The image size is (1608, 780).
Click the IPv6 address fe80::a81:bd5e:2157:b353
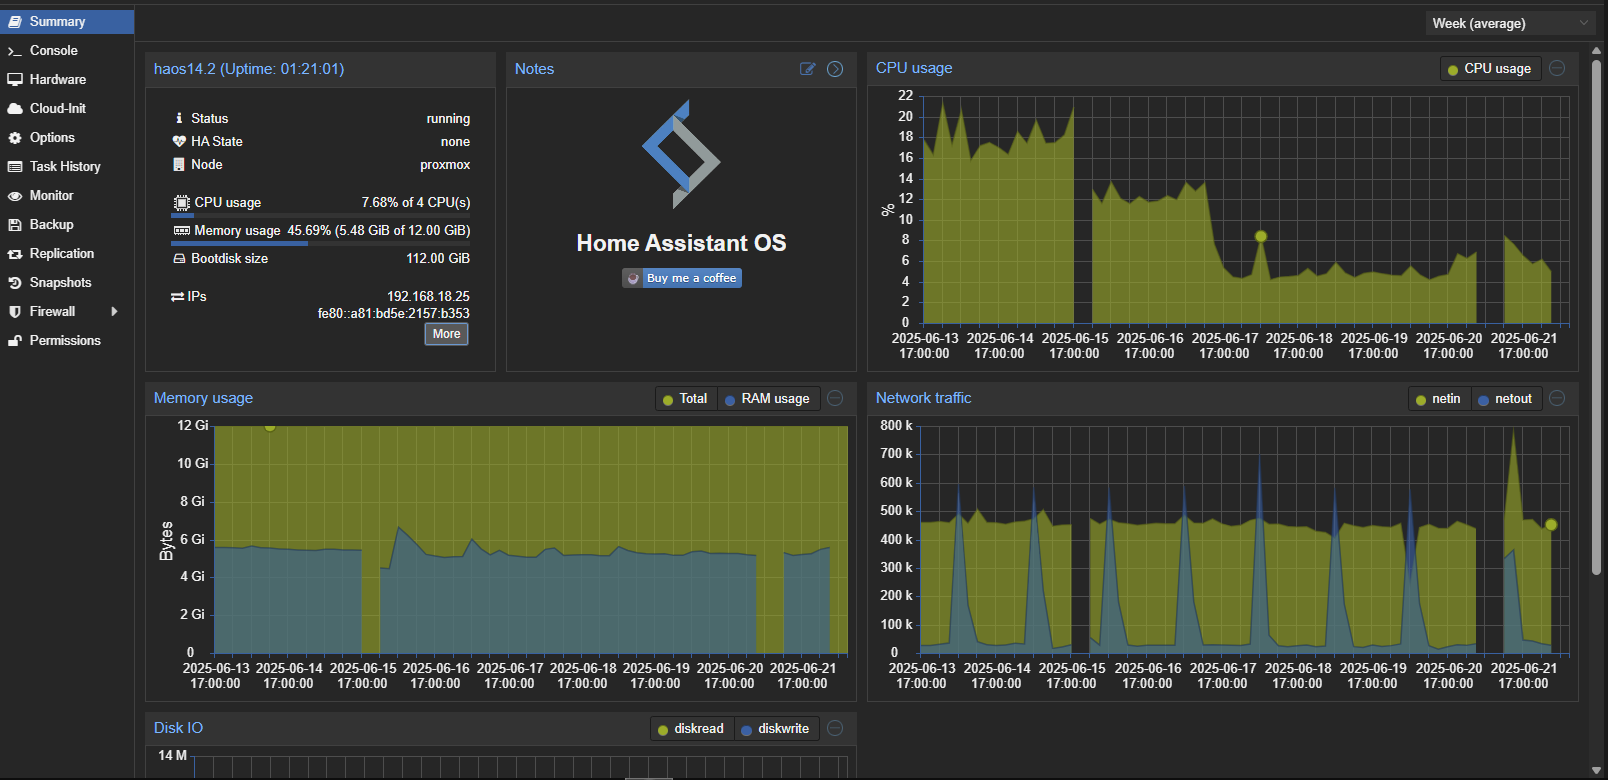click(394, 313)
